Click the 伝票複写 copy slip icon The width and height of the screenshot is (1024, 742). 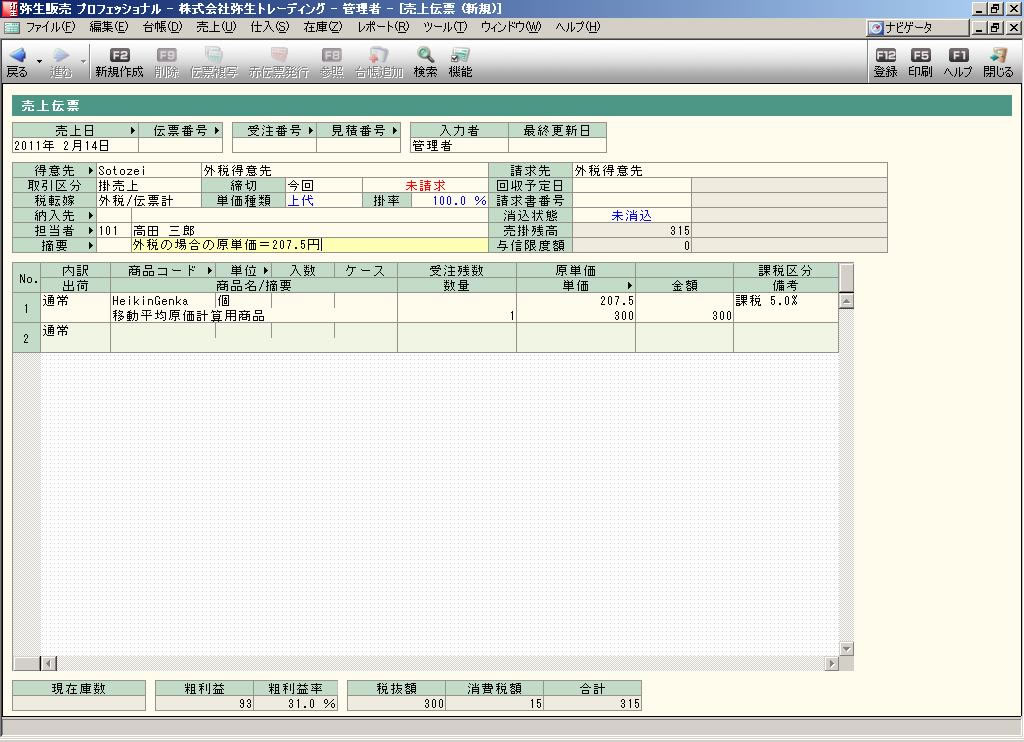214,56
